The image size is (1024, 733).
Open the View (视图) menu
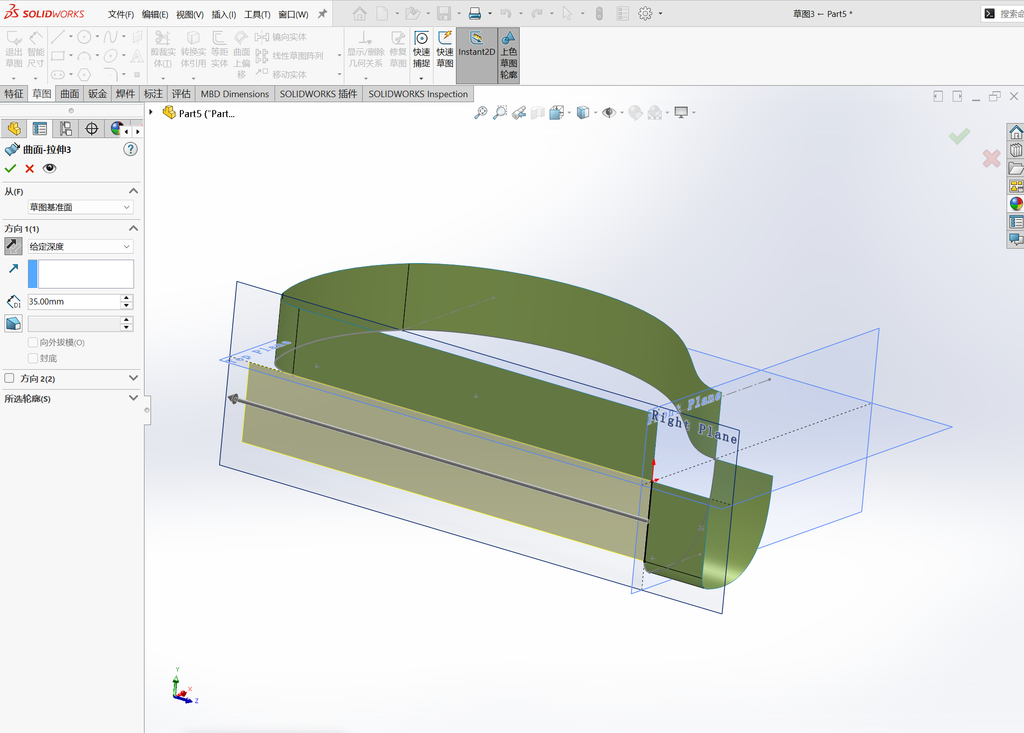(189, 14)
